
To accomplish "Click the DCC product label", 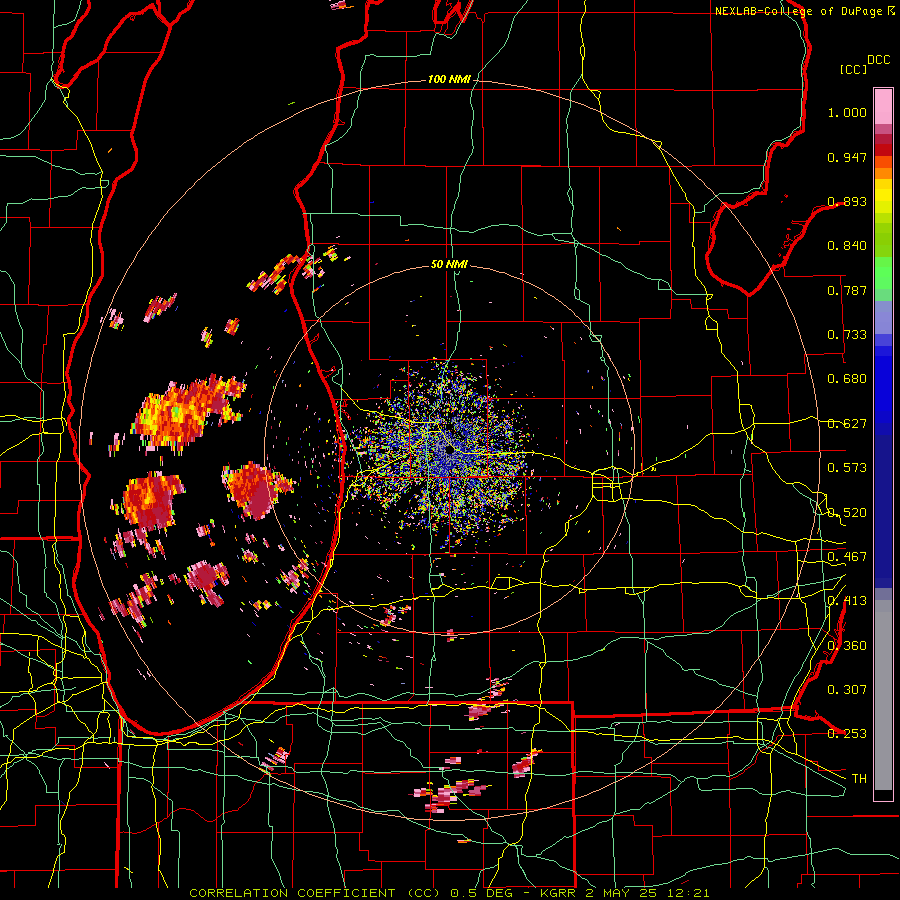I will coord(879,60).
